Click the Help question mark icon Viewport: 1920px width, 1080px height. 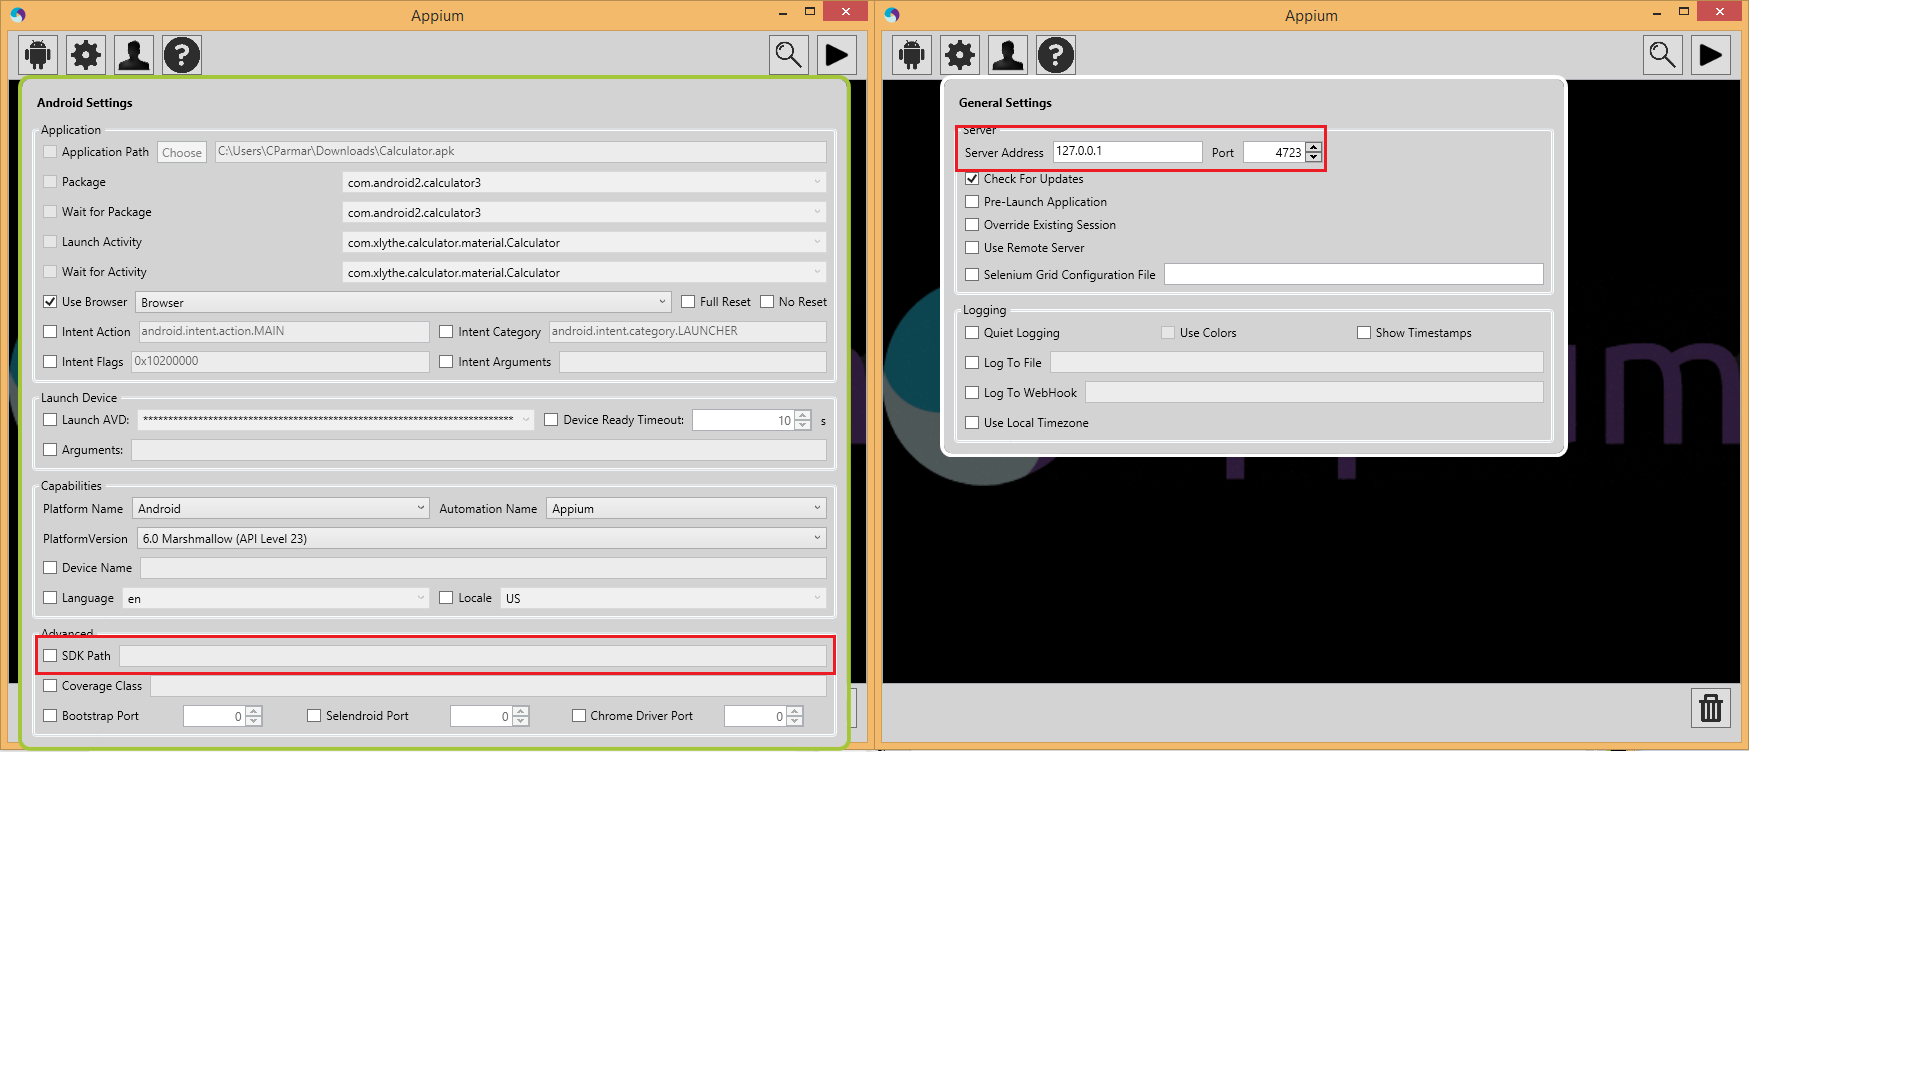pos(182,54)
